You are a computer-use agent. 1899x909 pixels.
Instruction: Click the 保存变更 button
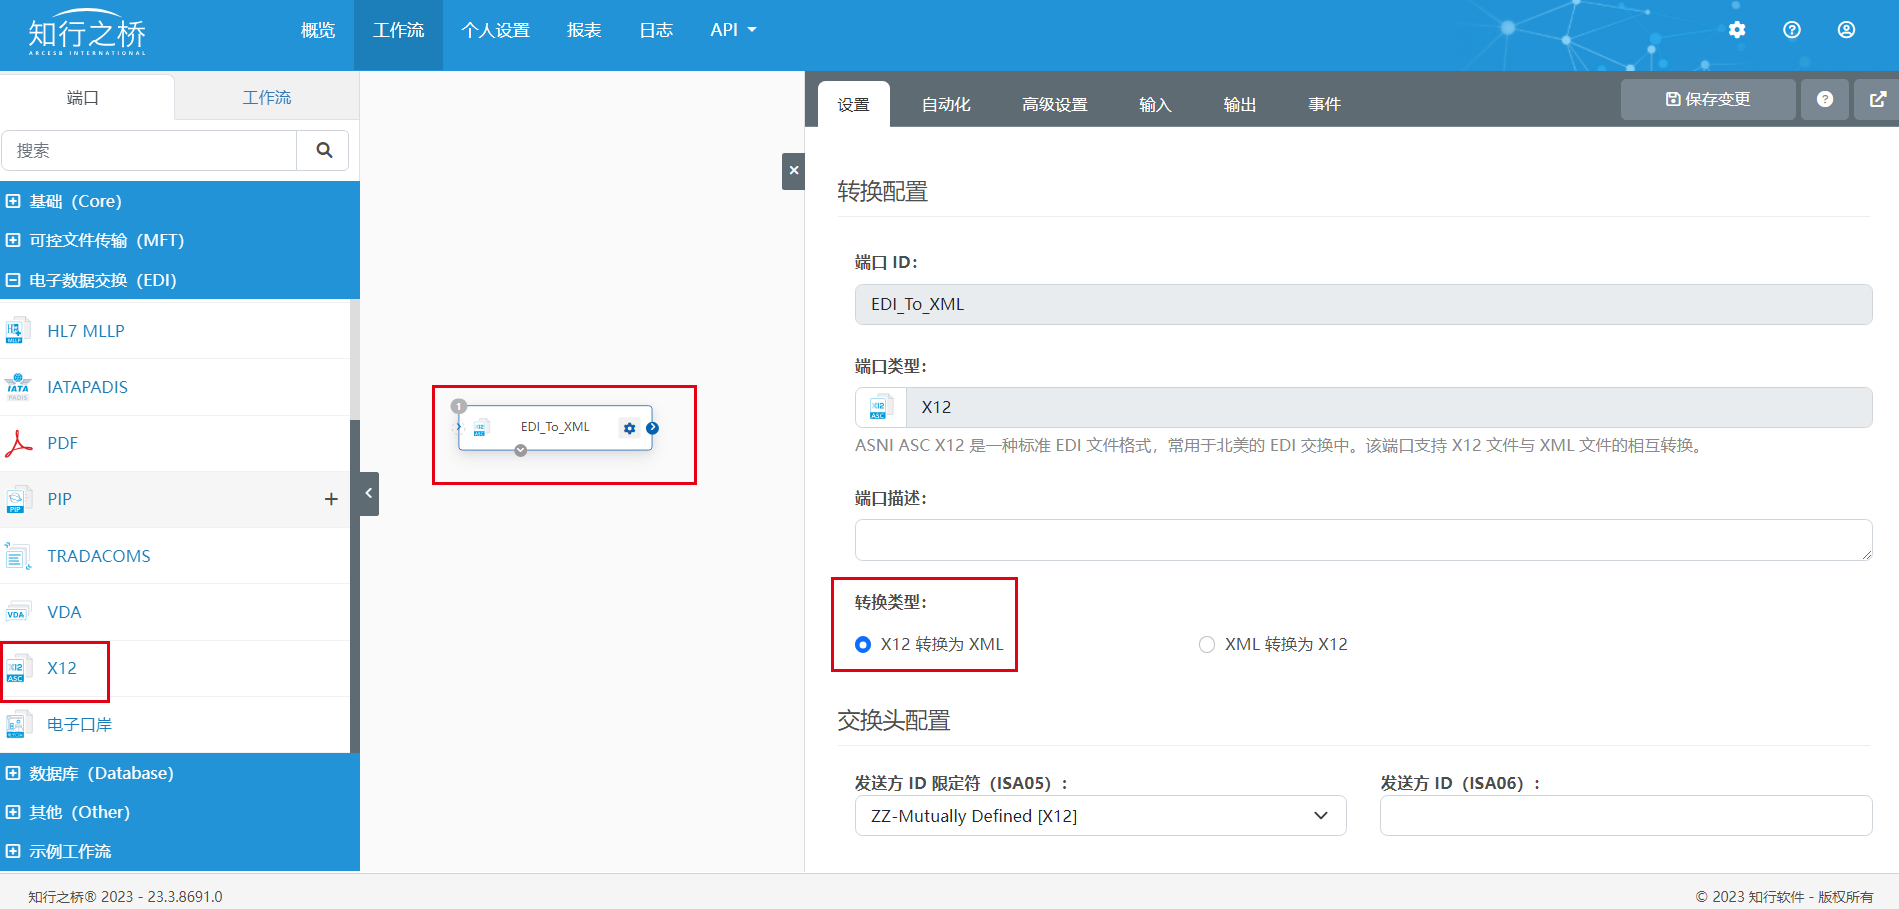(x=1708, y=99)
